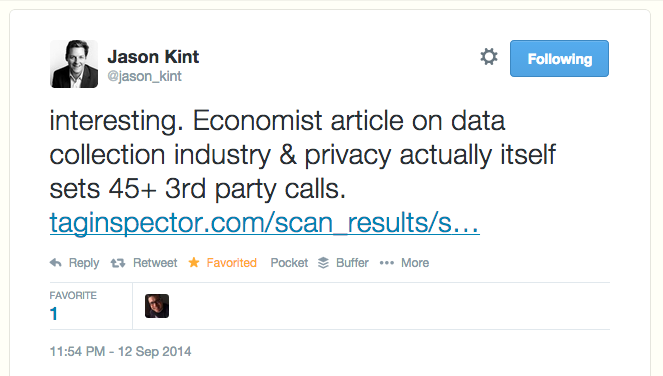663x376 pixels.
Task: Open the three-dots More icon
Action: pyautogui.click(x=387, y=263)
